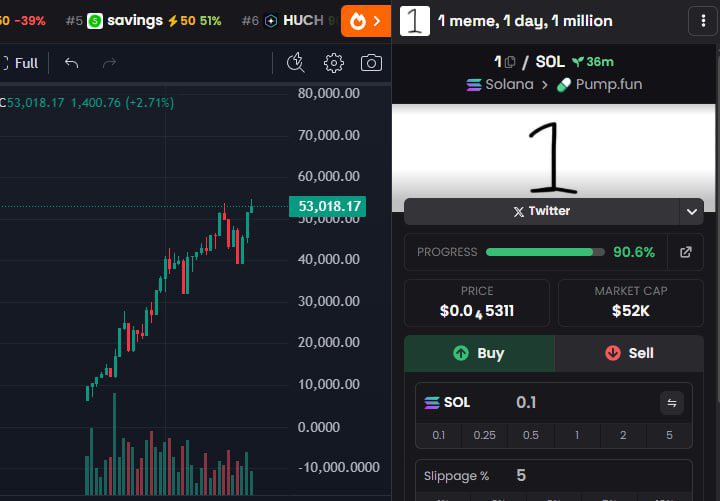
Task: Choose the 0.25 SOL preset amount
Action: [484, 435]
